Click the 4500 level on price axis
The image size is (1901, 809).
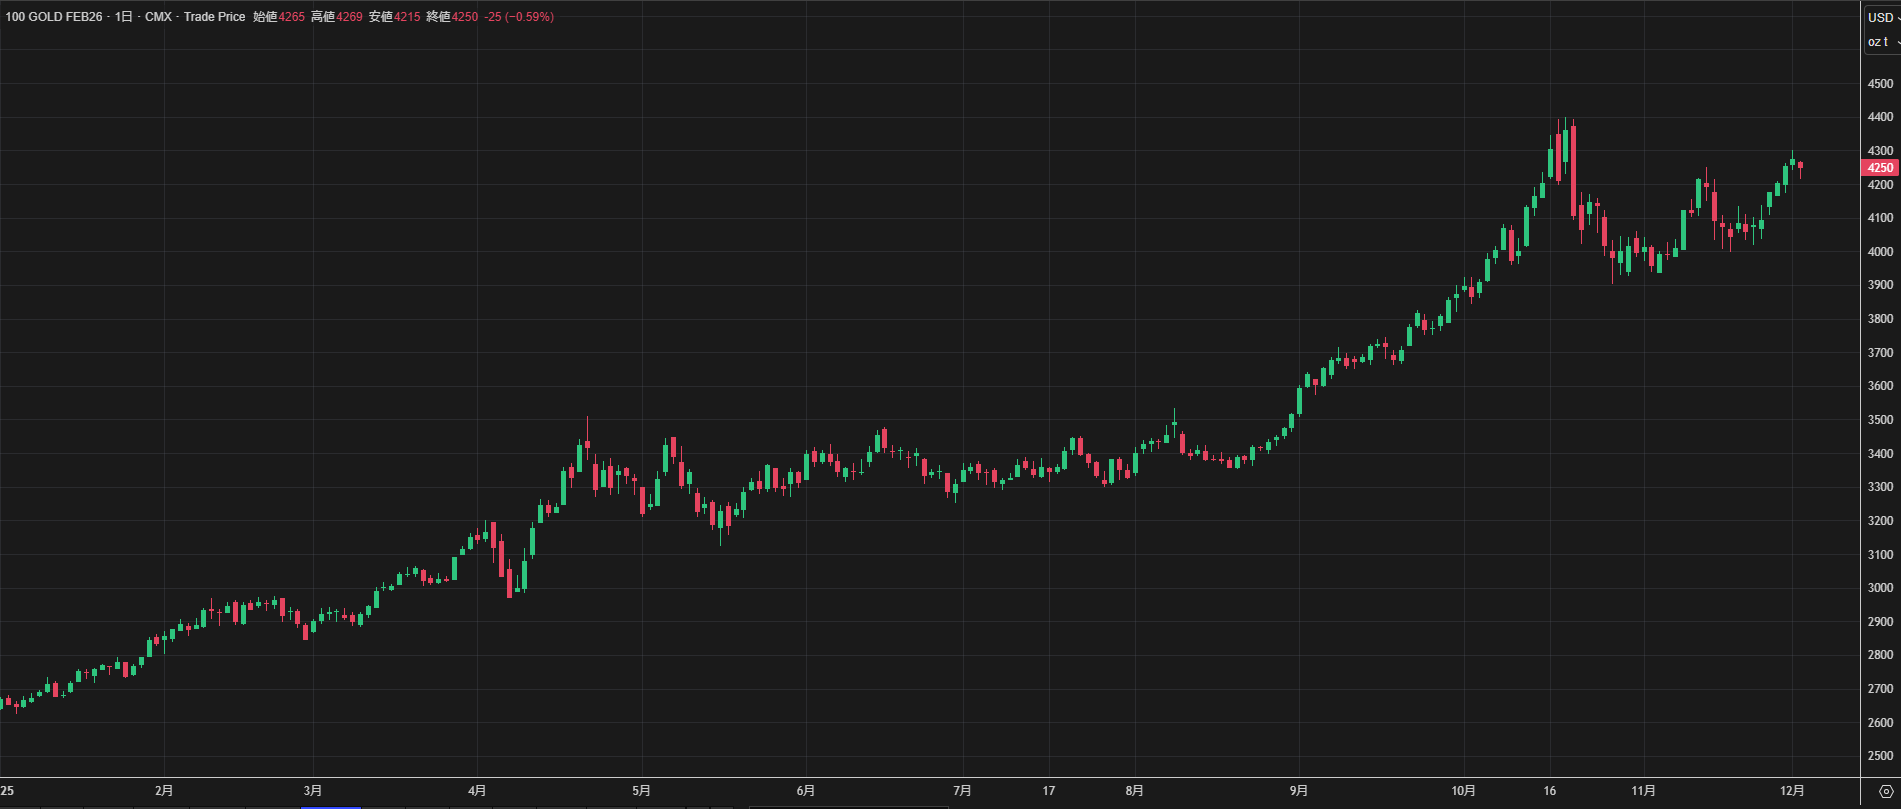click(1880, 84)
